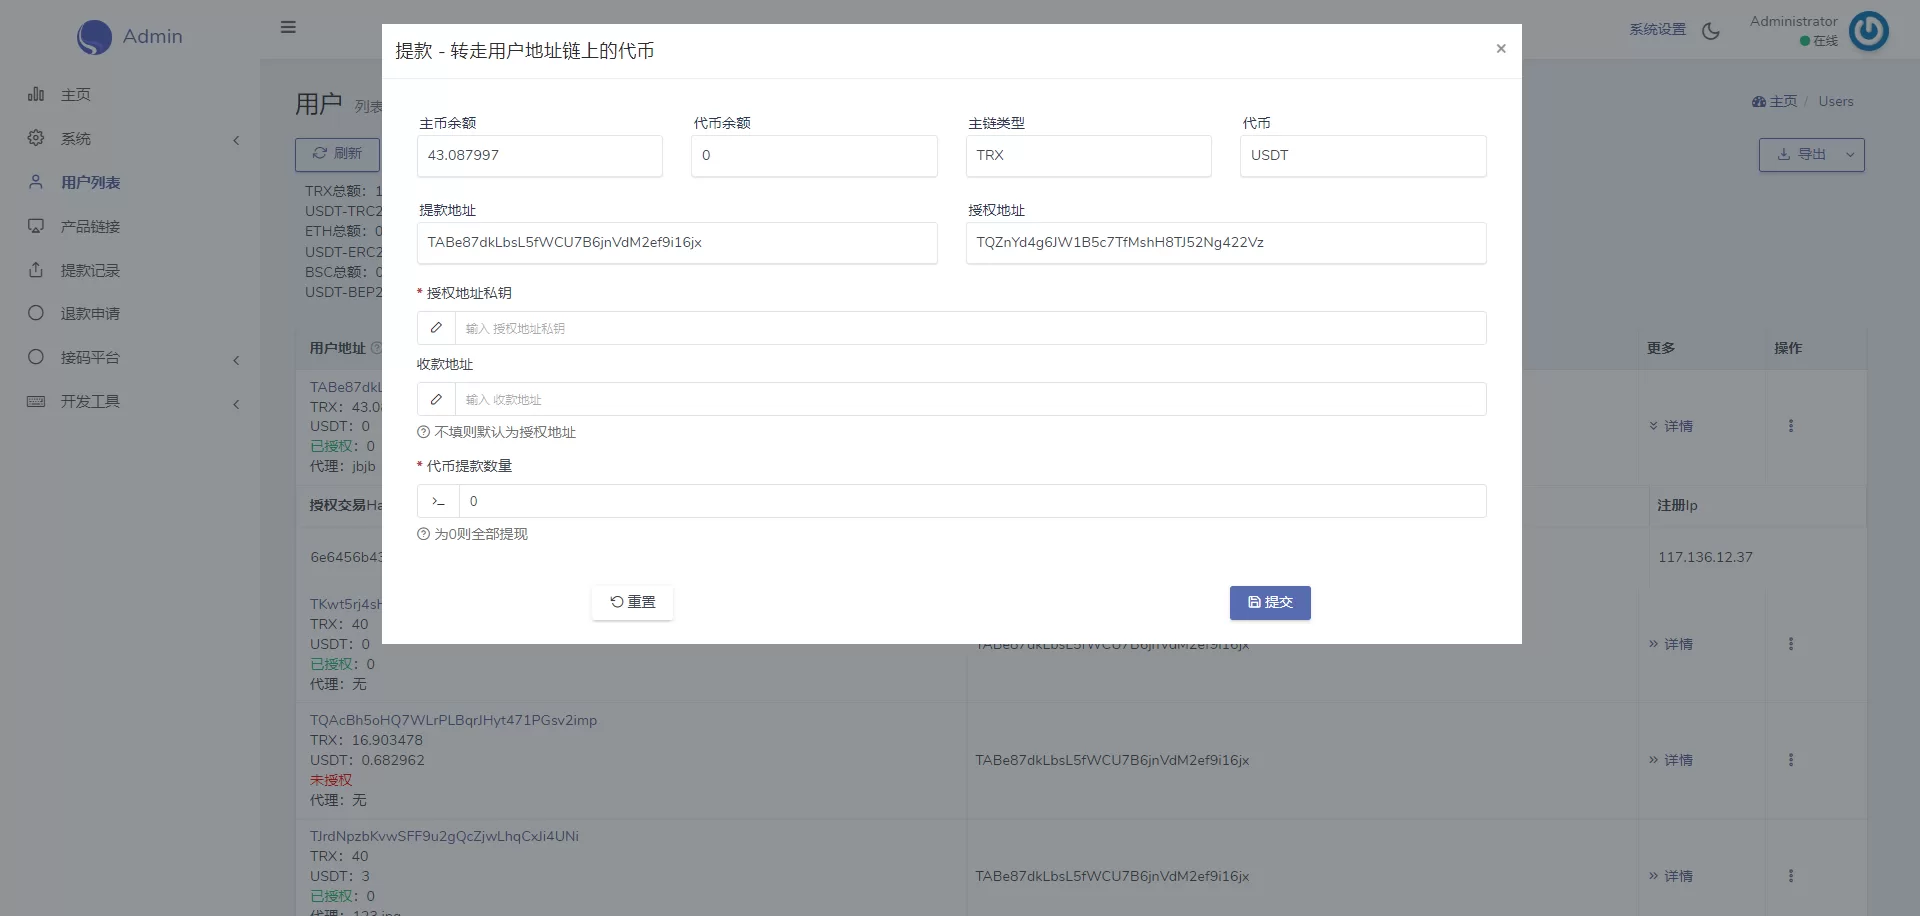Submit the withdrawal with 提交 button
Image resolution: width=1920 pixels, height=916 pixels.
[x=1270, y=603]
